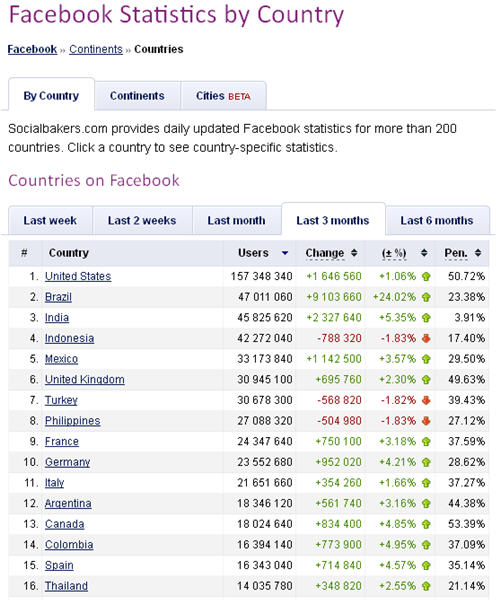The width and height of the screenshot is (500, 604).
Task: Click user count 157 348 340
Action: (x=262, y=276)
